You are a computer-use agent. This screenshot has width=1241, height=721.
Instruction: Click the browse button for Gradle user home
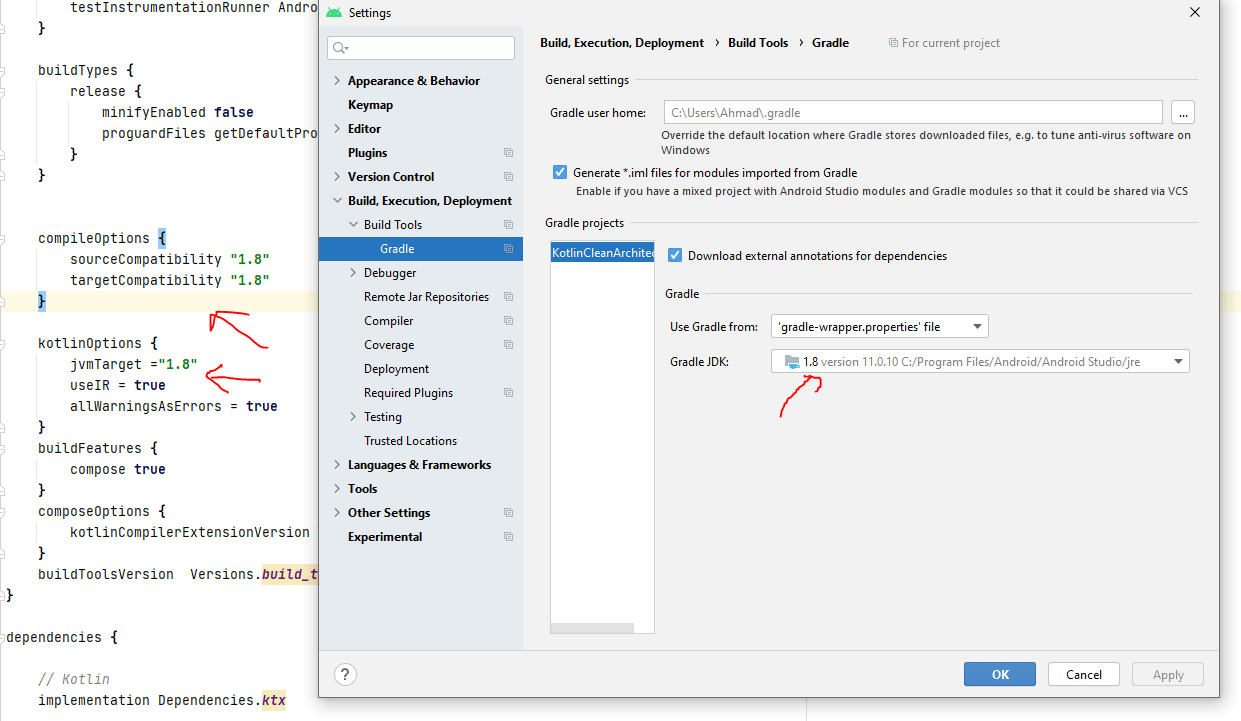point(1183,112)
